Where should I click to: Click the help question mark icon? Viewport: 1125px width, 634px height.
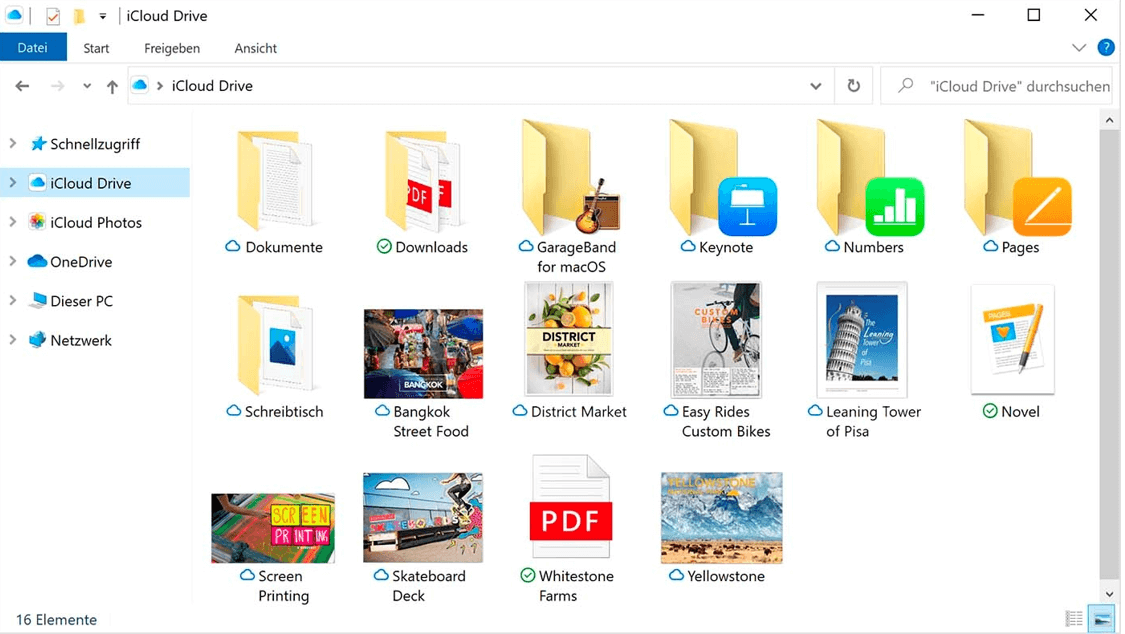tap(1105, 48)
